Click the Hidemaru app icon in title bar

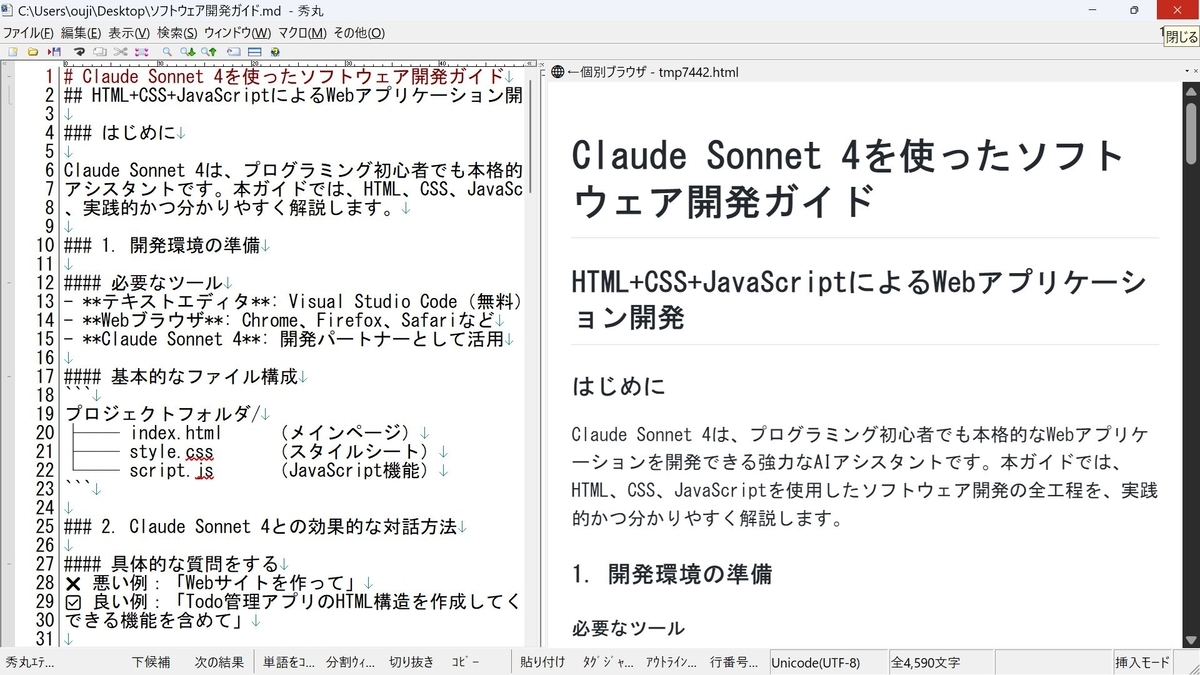click(9, 10)
